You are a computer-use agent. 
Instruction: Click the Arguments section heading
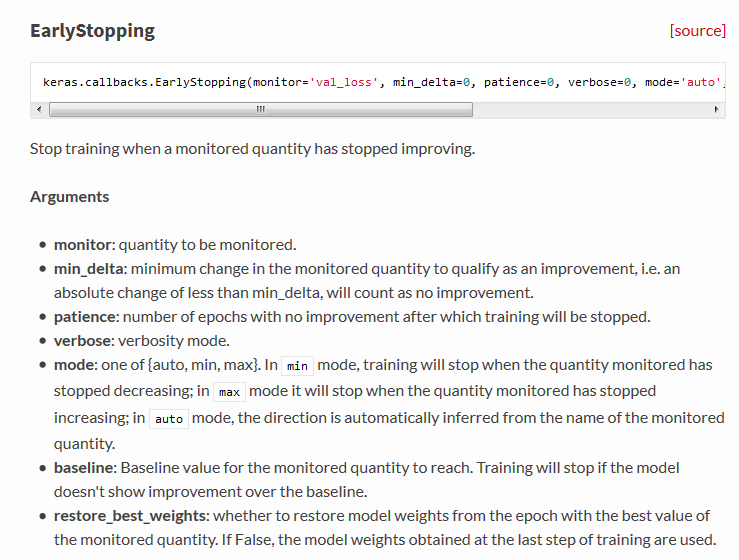tap(69, 196)
